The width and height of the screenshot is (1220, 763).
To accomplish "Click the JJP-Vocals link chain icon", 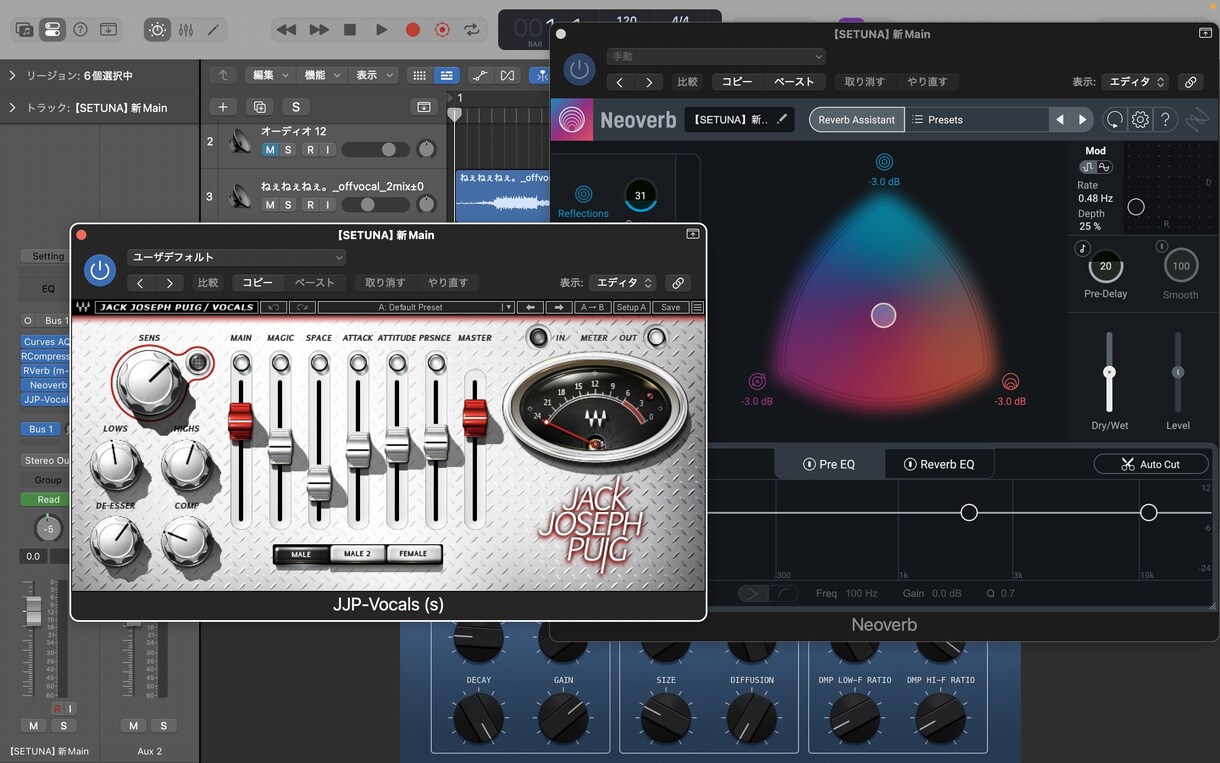I will tap(678, 283).
